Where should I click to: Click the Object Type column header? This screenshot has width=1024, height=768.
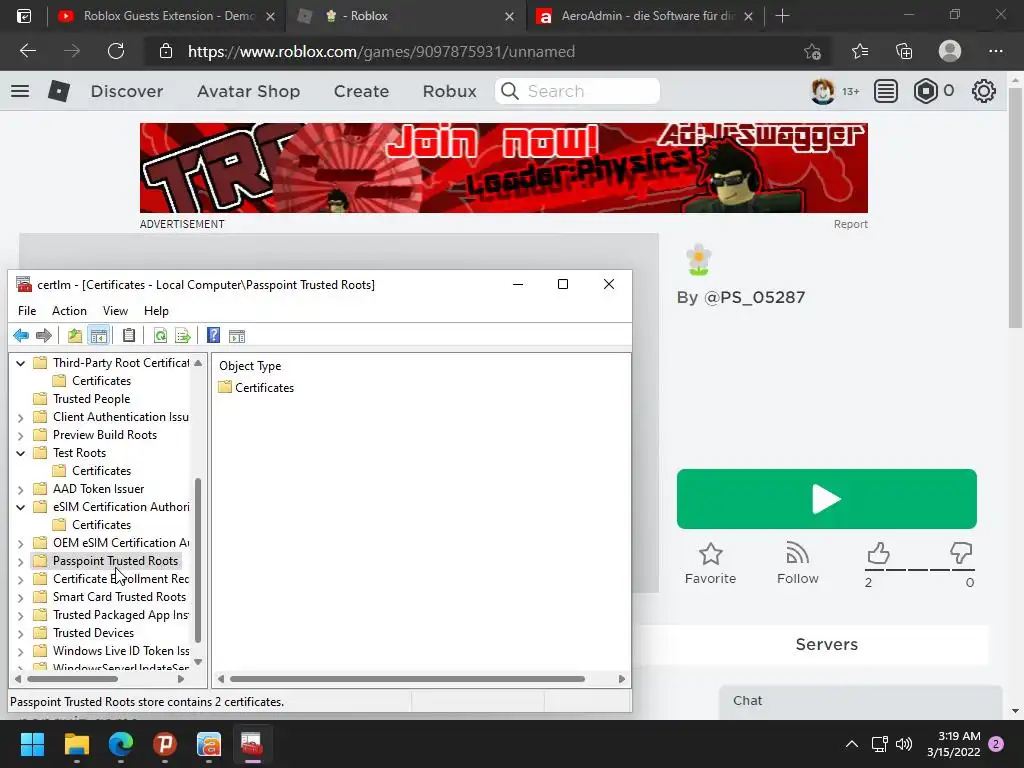[x=250, y=366]
